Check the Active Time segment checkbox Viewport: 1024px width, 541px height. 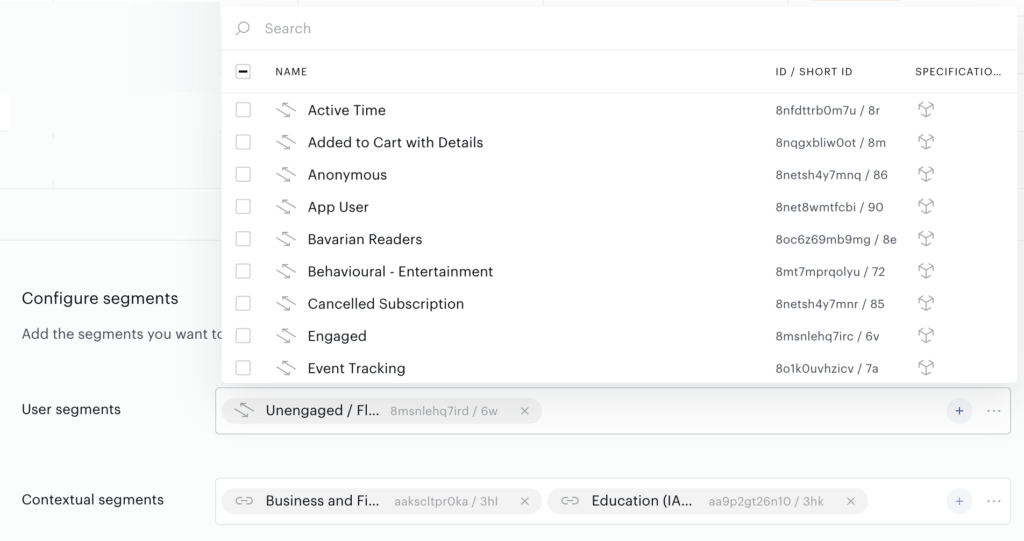point(243,110)
